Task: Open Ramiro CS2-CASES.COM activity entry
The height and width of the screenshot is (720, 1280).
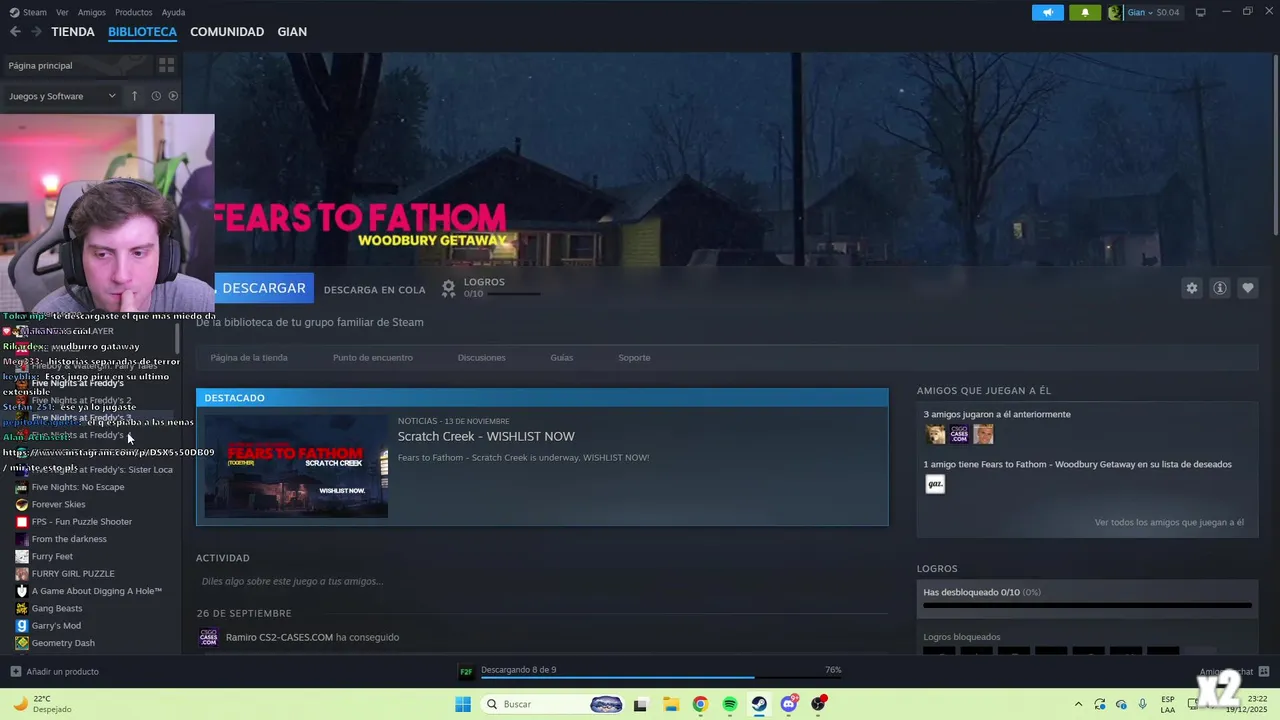Action: coord(312,637)
